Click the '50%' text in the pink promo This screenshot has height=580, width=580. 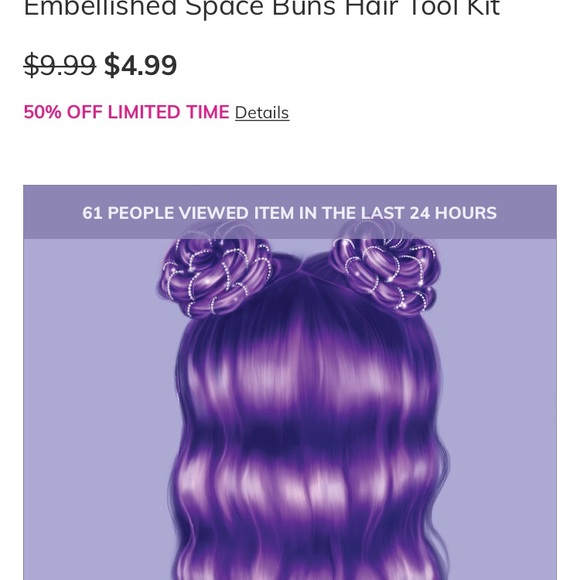pyautogui.click(x=42, y=112)
